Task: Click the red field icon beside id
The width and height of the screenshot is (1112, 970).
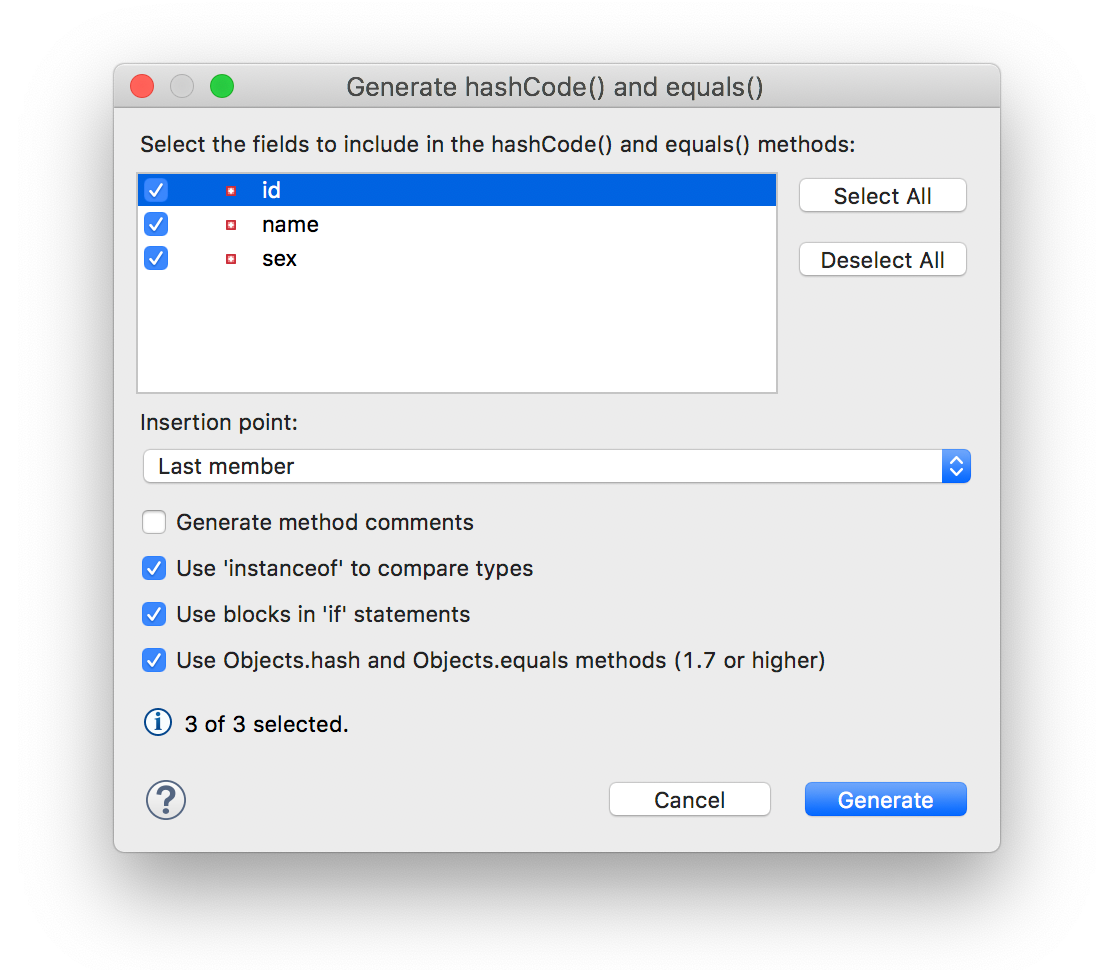Action: coord(230,191)
